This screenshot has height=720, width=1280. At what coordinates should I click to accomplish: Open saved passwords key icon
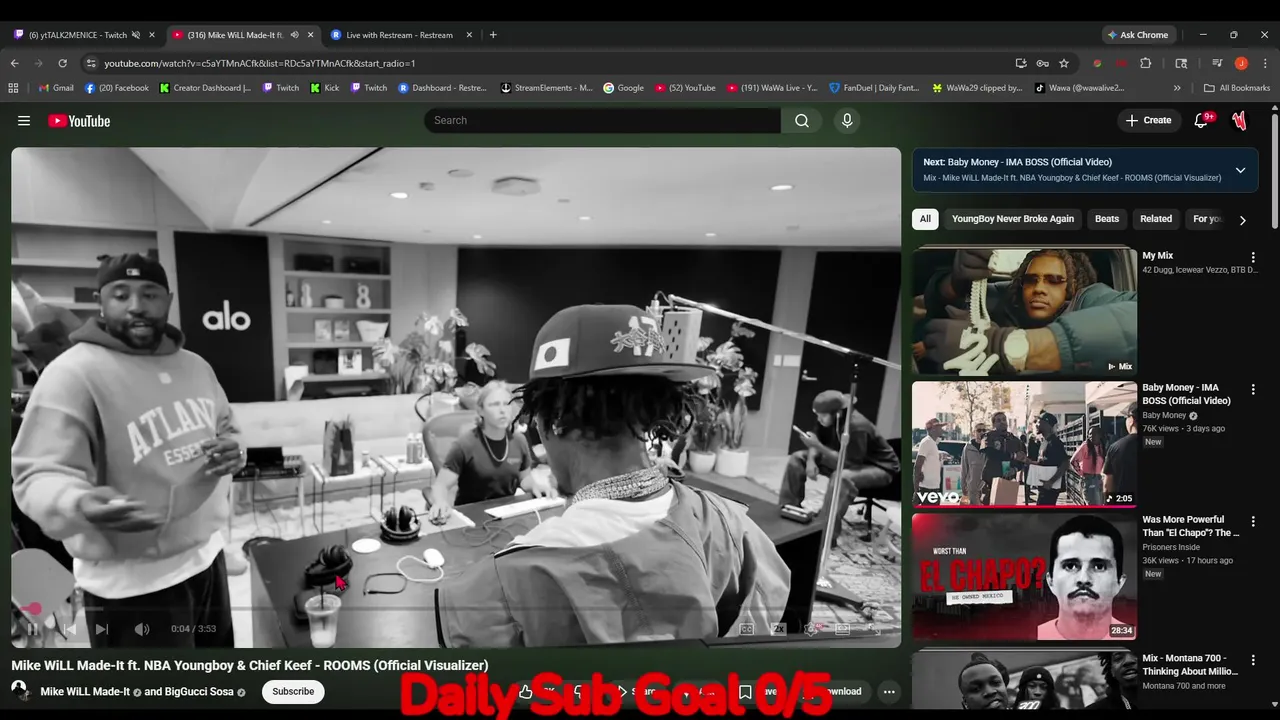click(1042, 63)
